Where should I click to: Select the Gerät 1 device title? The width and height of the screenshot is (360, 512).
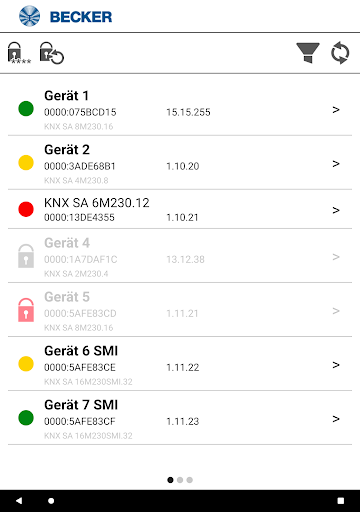coord(66,96)
